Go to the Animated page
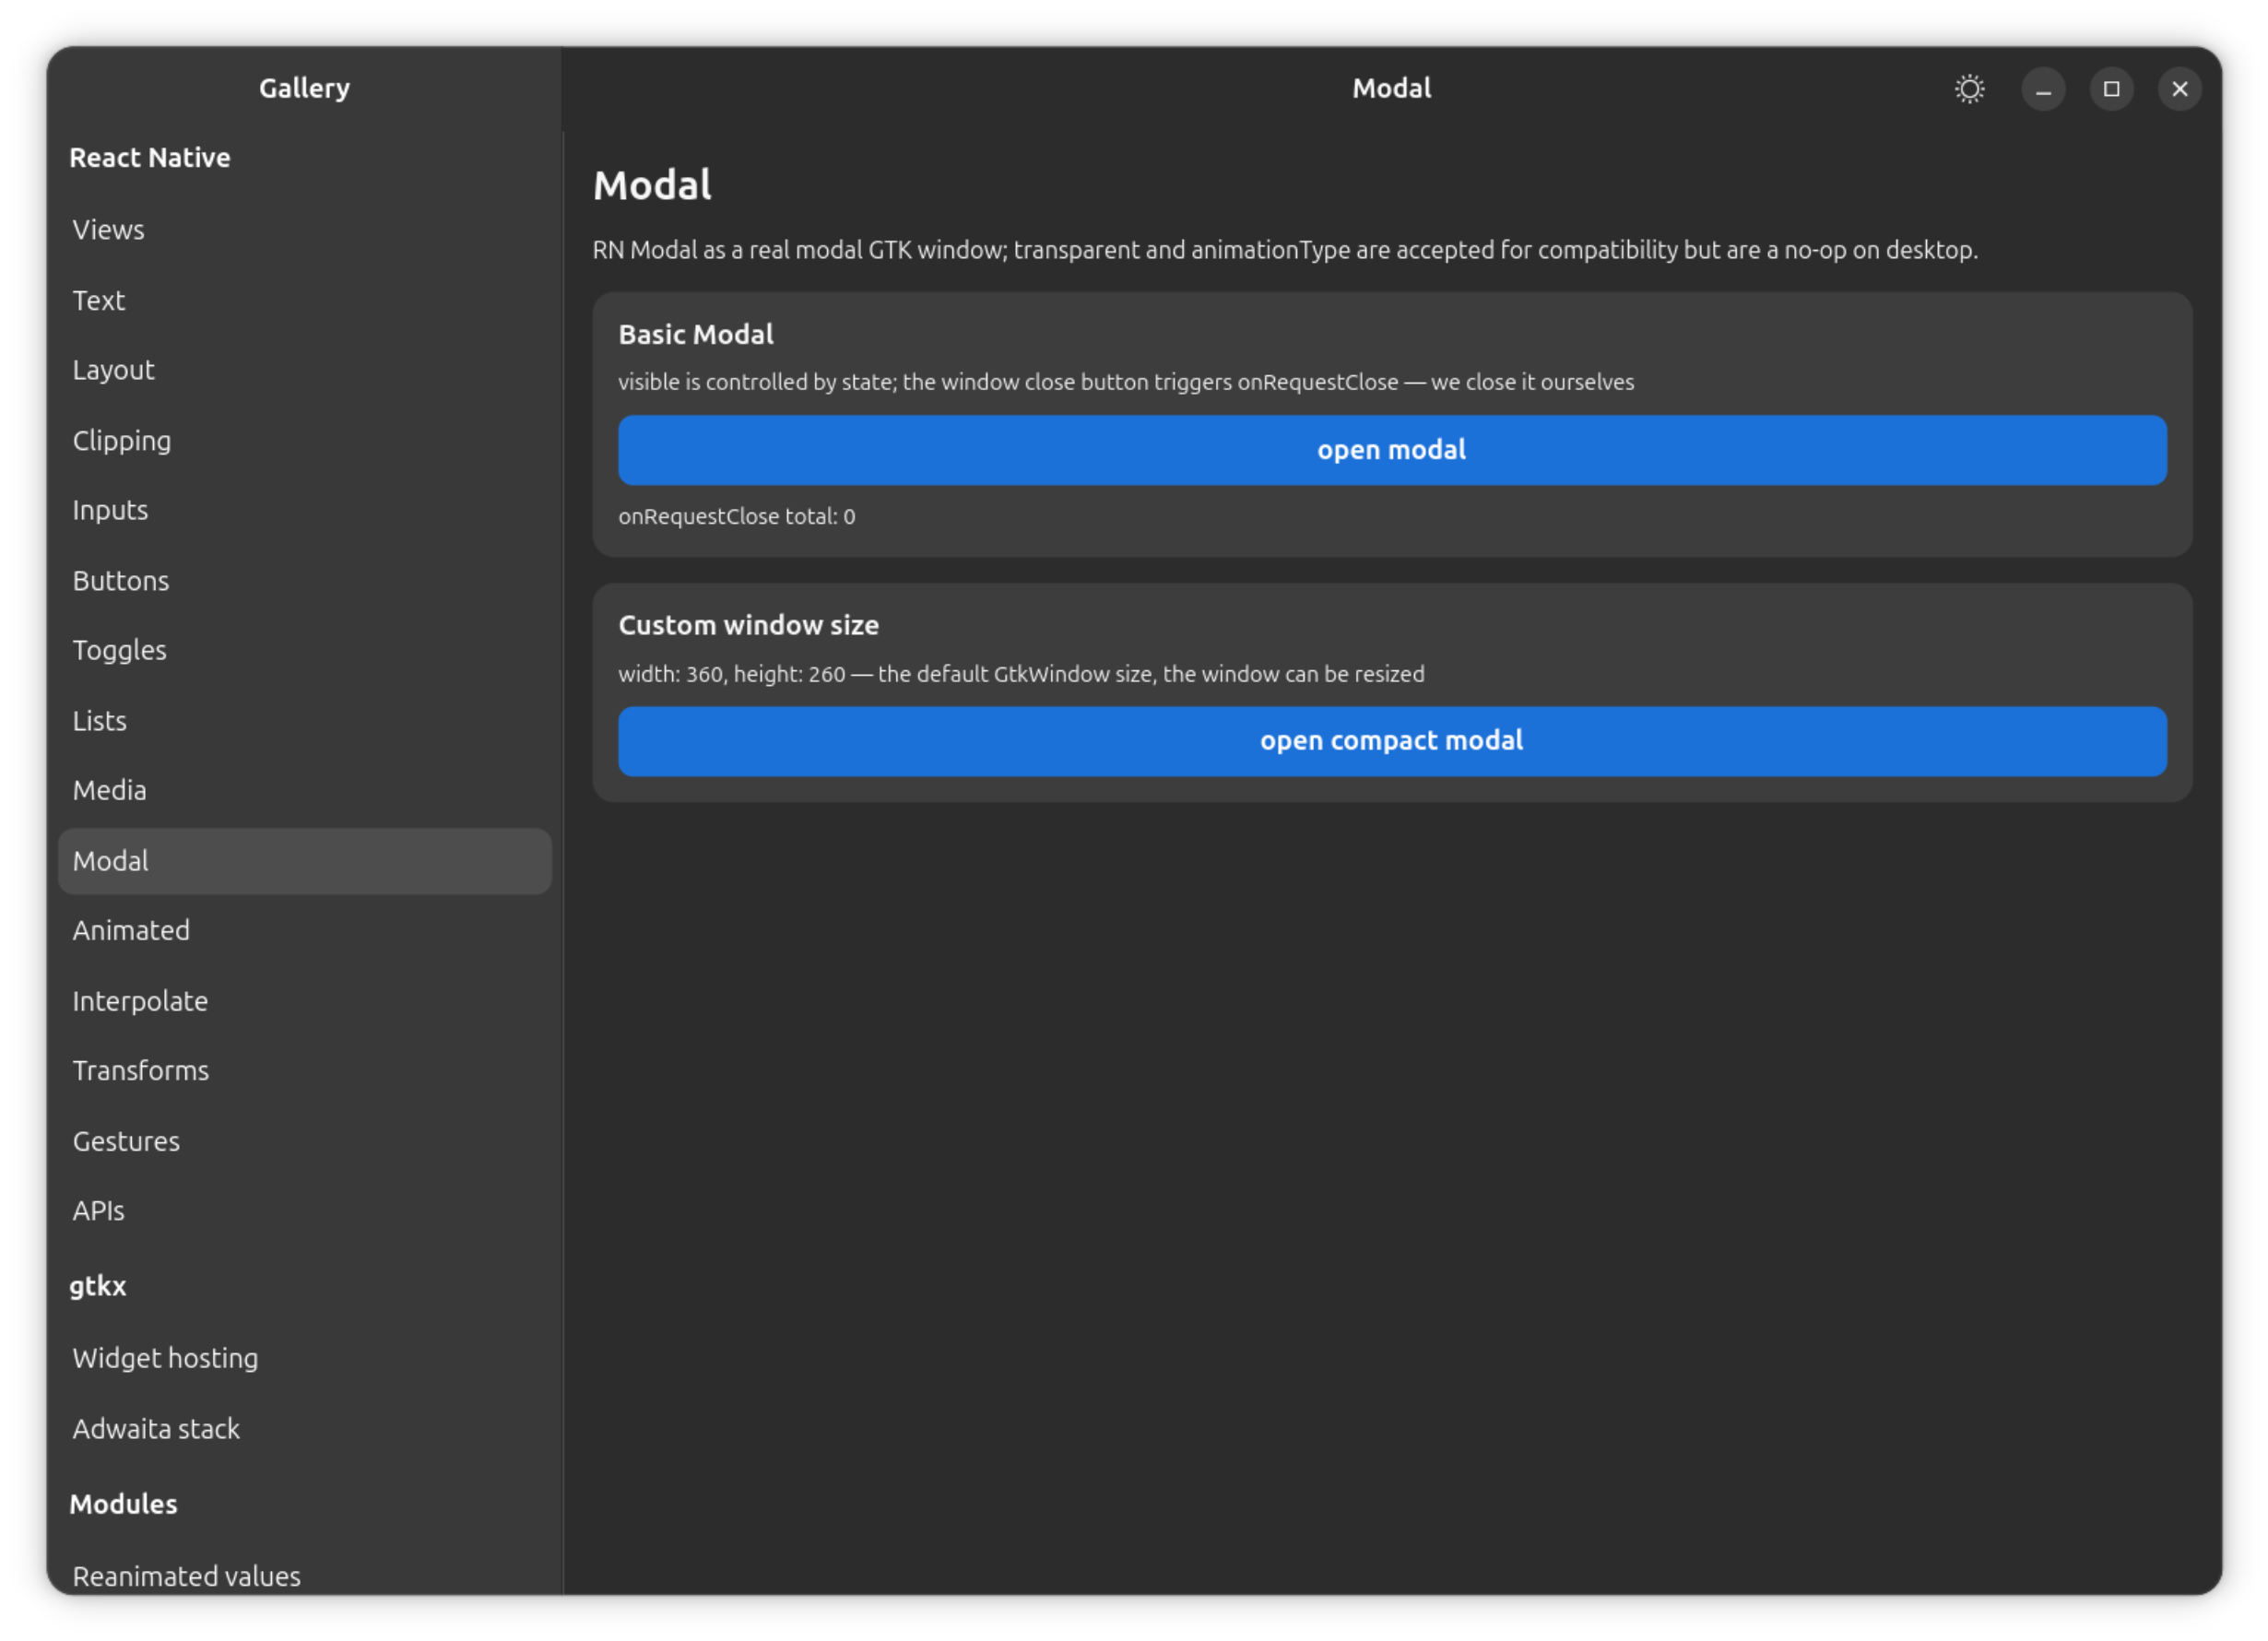Screen dimensions: 2268x1641 point(305,930)
